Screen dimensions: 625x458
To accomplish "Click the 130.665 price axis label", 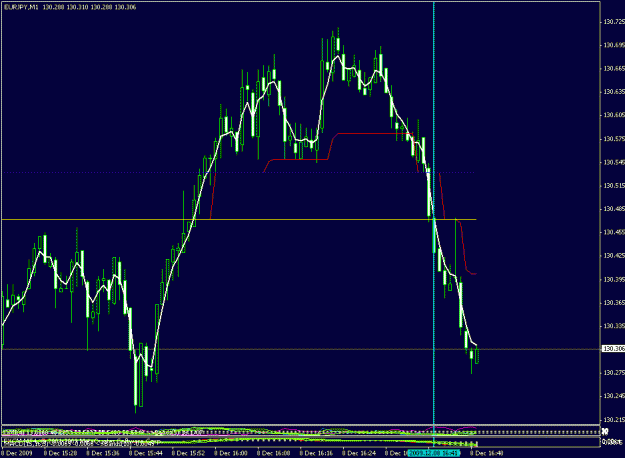I will tap(613, 69).
